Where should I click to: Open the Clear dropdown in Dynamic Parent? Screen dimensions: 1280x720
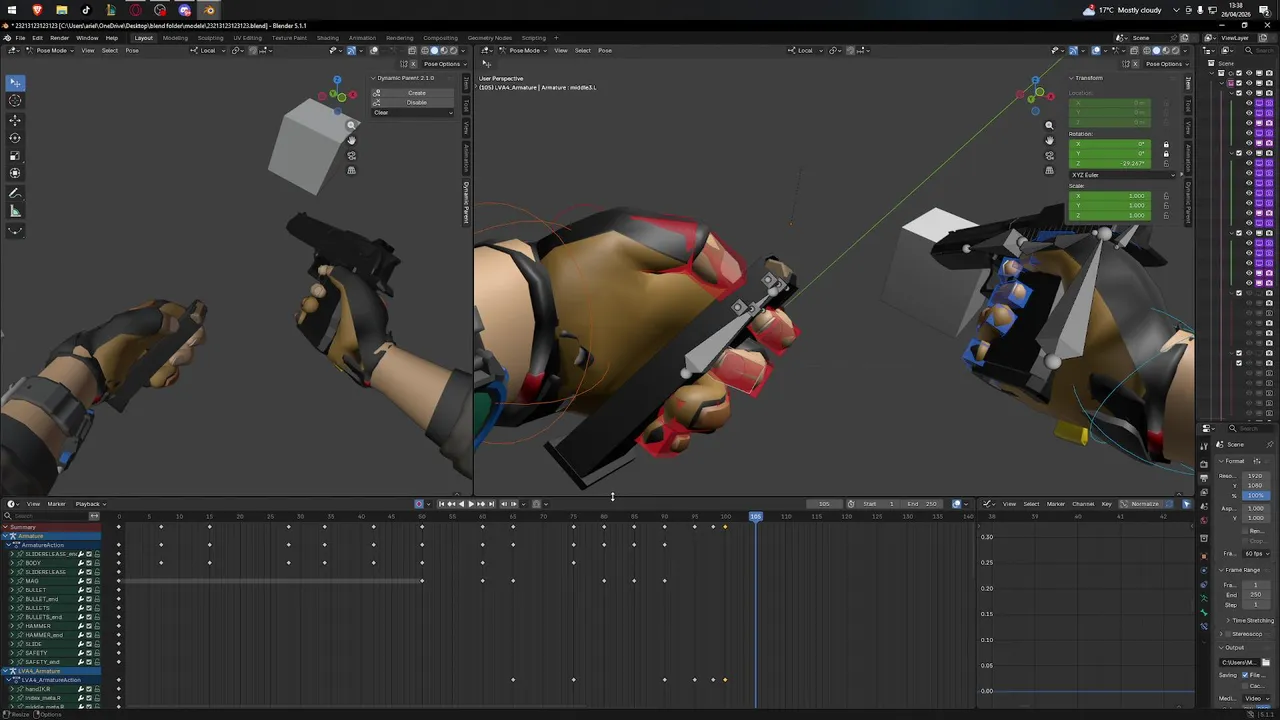[x=413, y=112]
